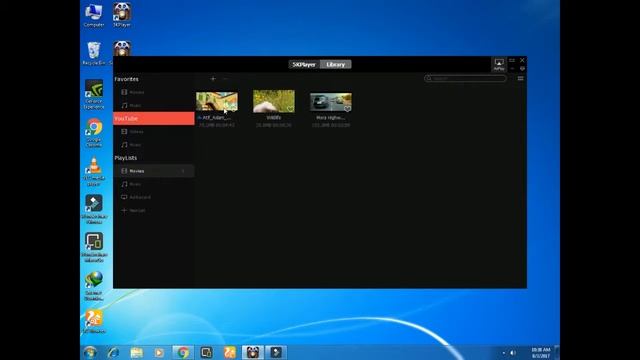
Task: Click in the library search field
Action: [x=465, y=78]
